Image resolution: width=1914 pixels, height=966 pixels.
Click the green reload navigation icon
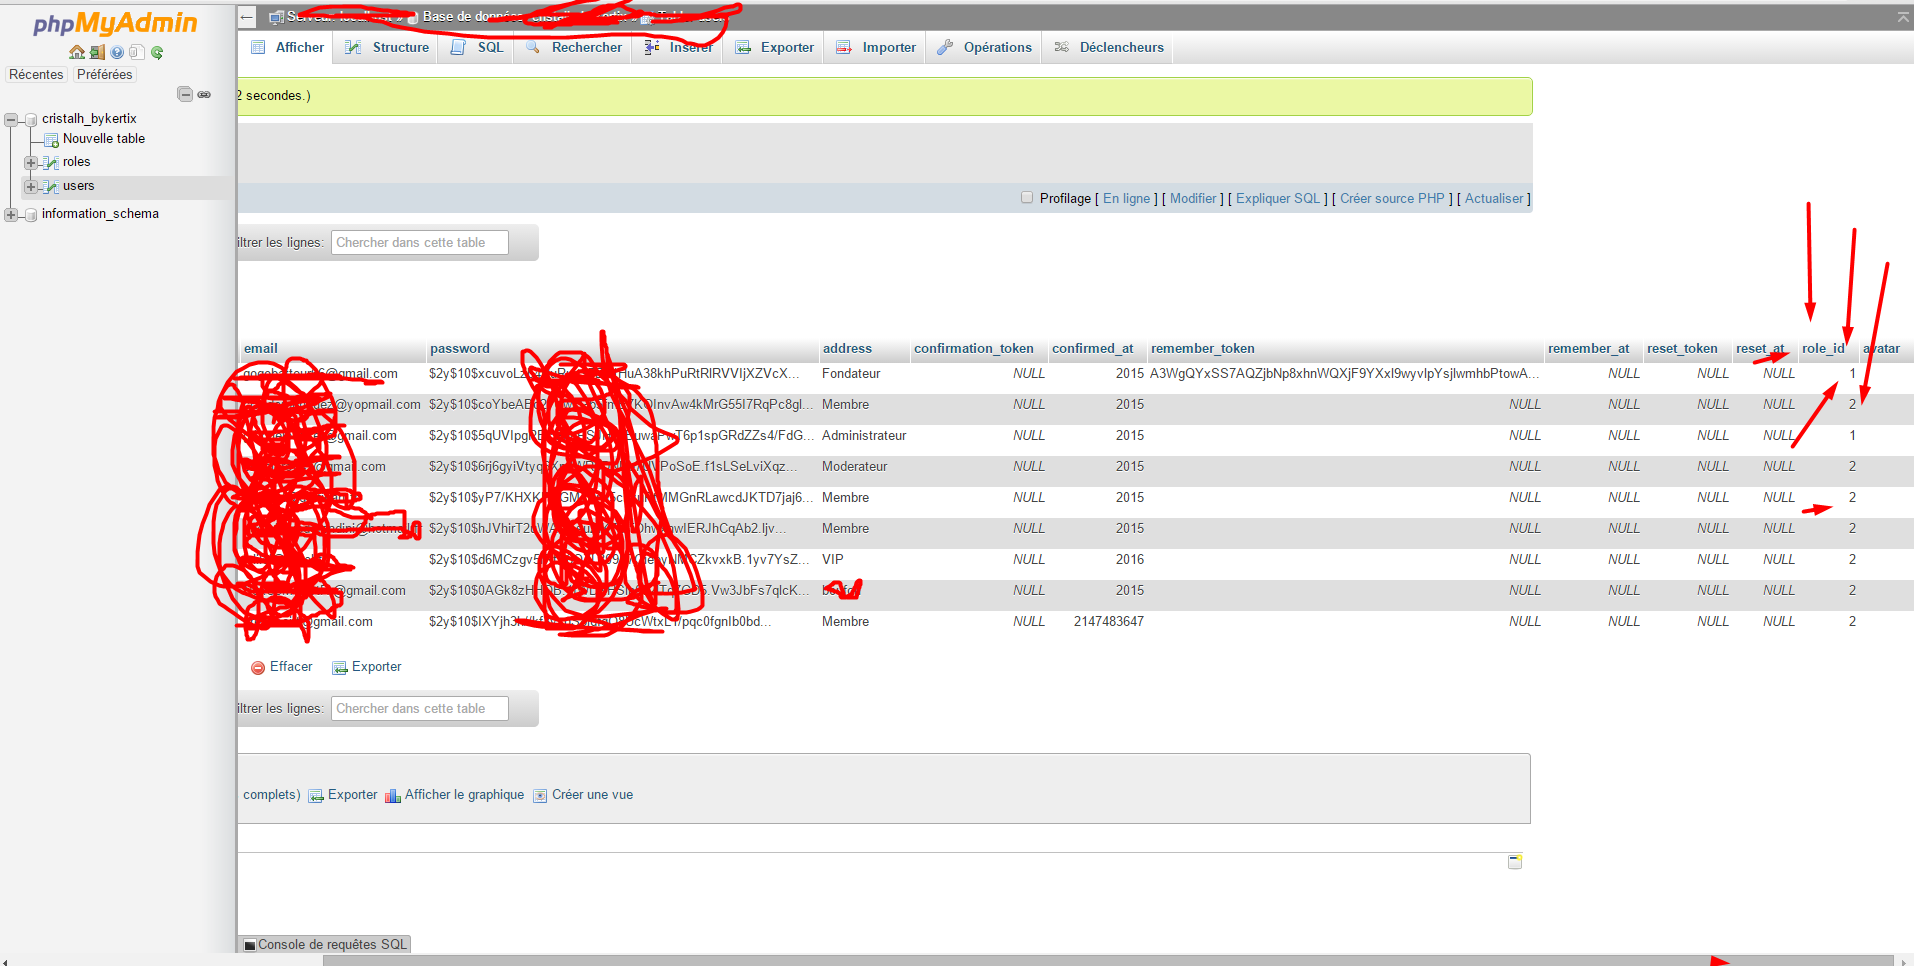pos(157,52)
